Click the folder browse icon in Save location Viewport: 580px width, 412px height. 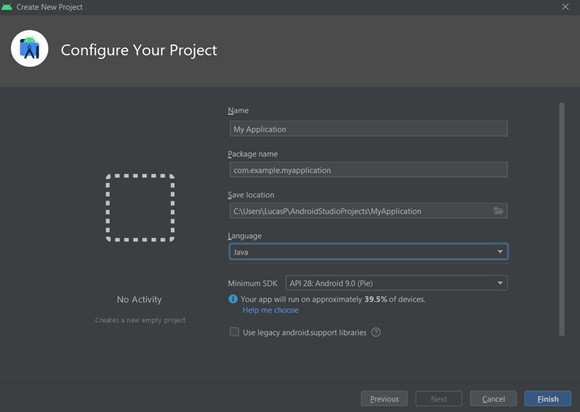click(x=498, y=211)
